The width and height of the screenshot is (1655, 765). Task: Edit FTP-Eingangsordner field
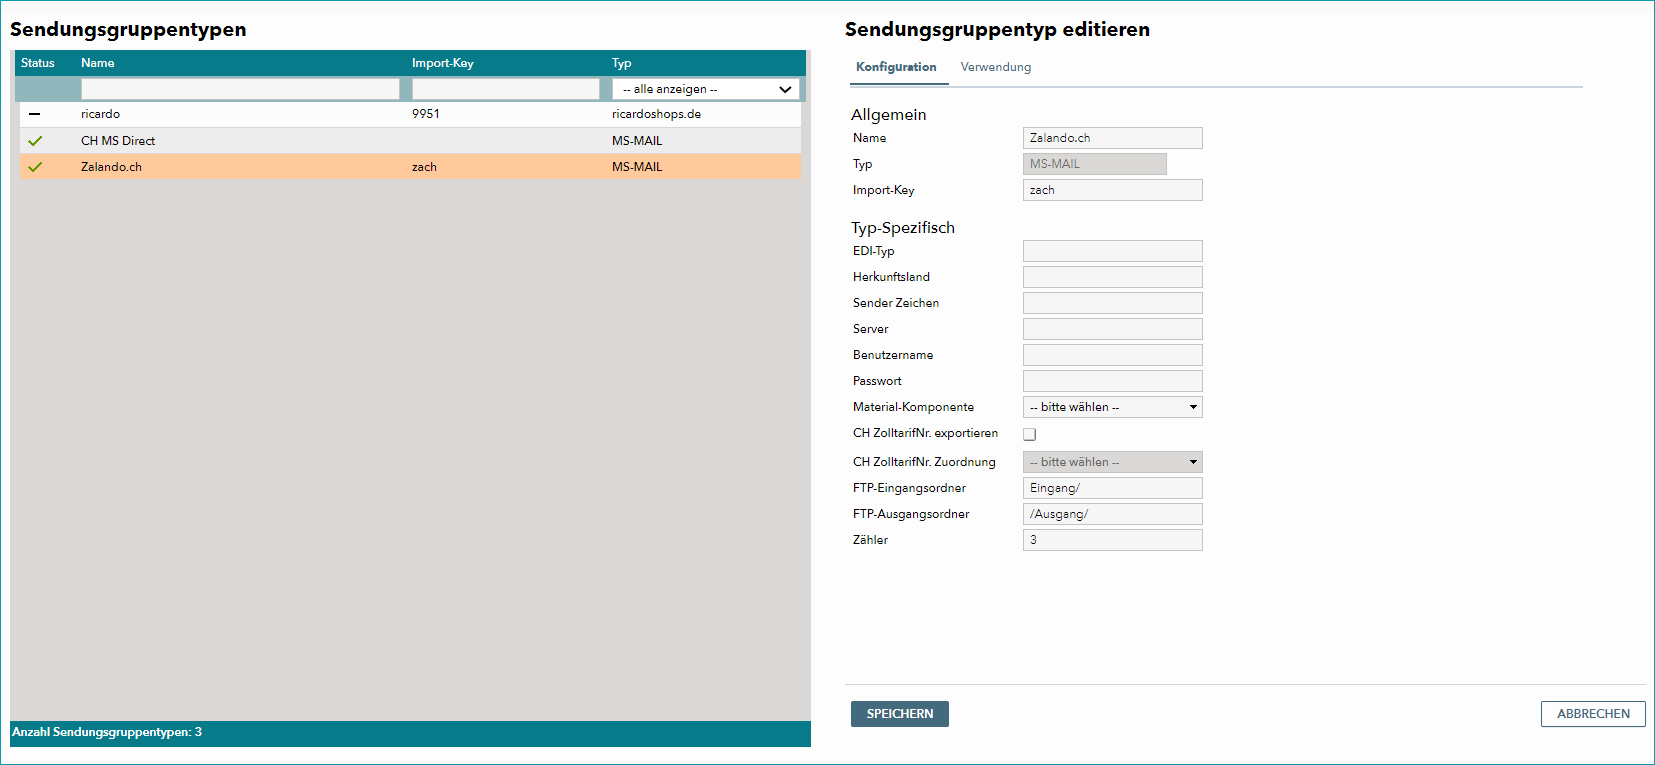[1112, 488]
